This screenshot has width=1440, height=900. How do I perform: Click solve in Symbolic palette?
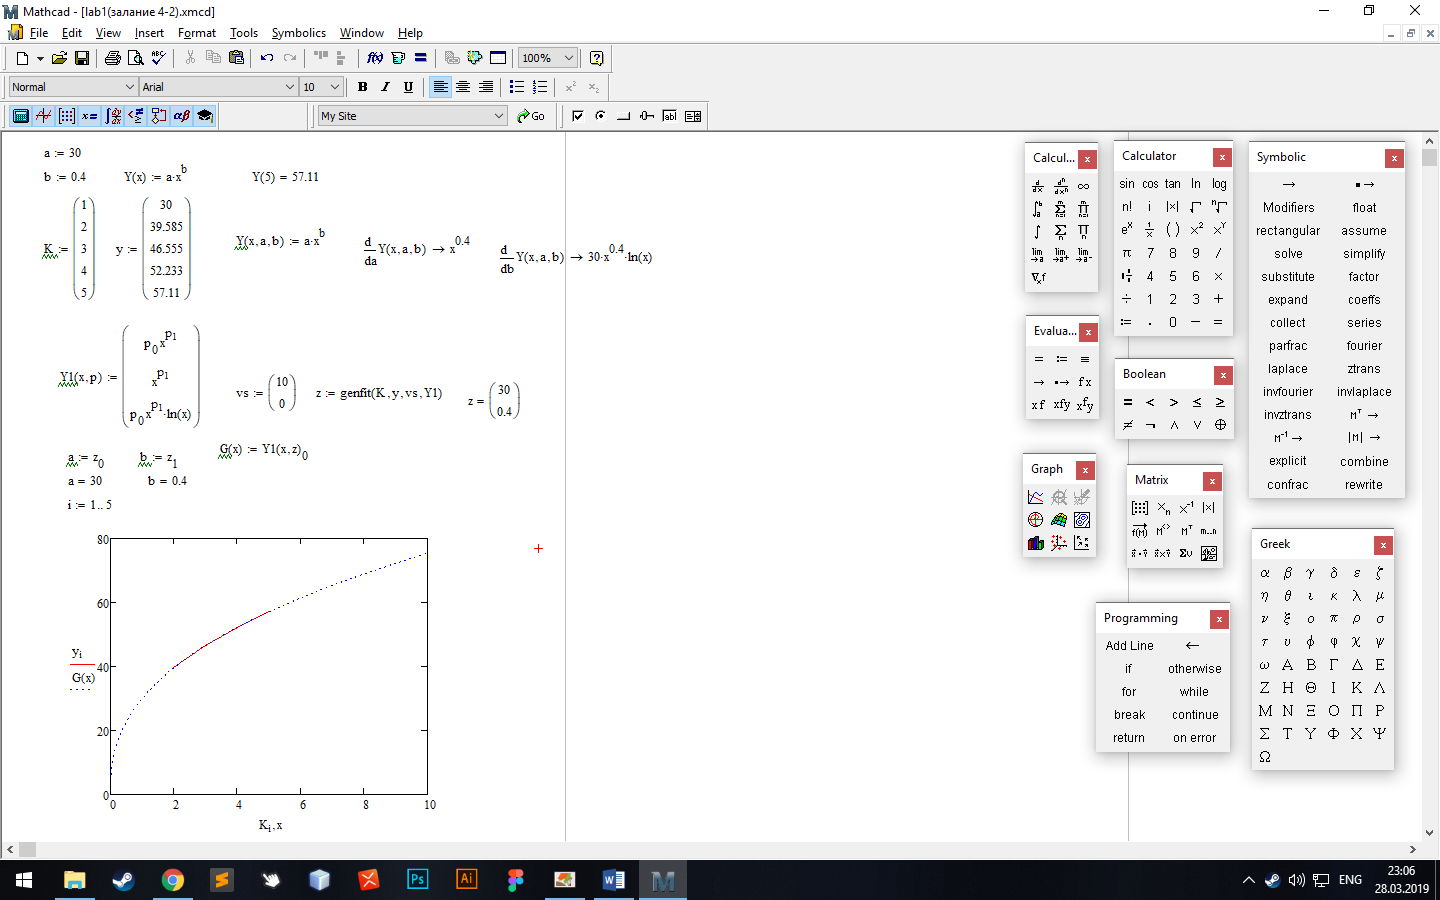1288,254
